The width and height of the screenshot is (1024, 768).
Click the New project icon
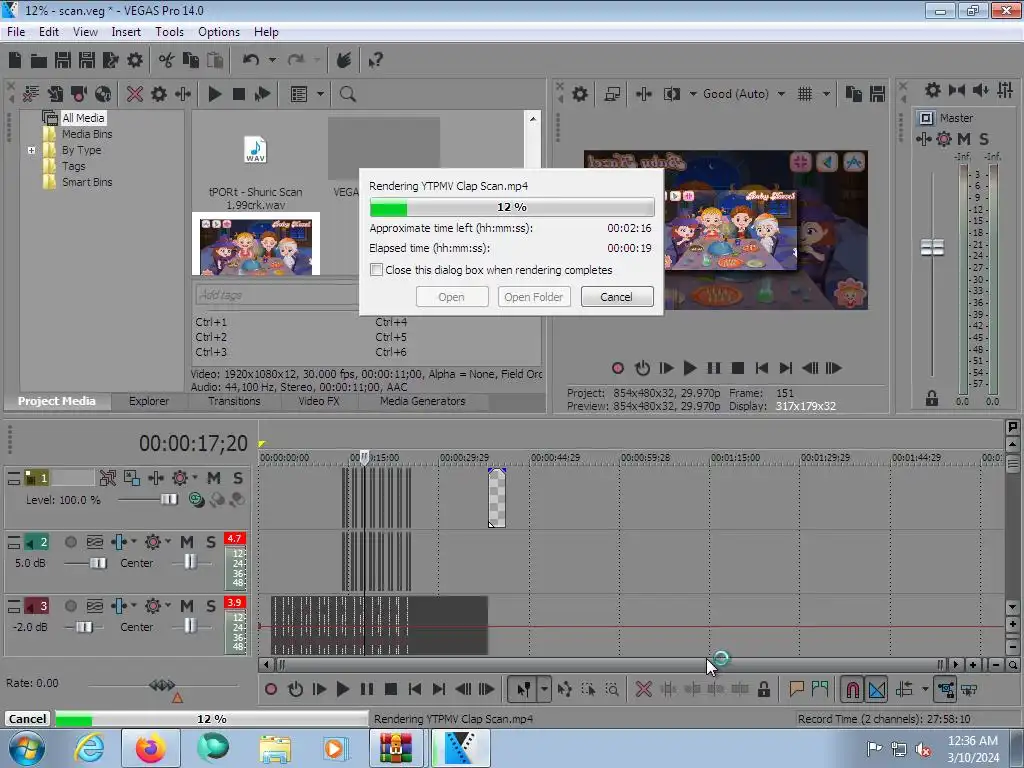click(x=14, y=61)
